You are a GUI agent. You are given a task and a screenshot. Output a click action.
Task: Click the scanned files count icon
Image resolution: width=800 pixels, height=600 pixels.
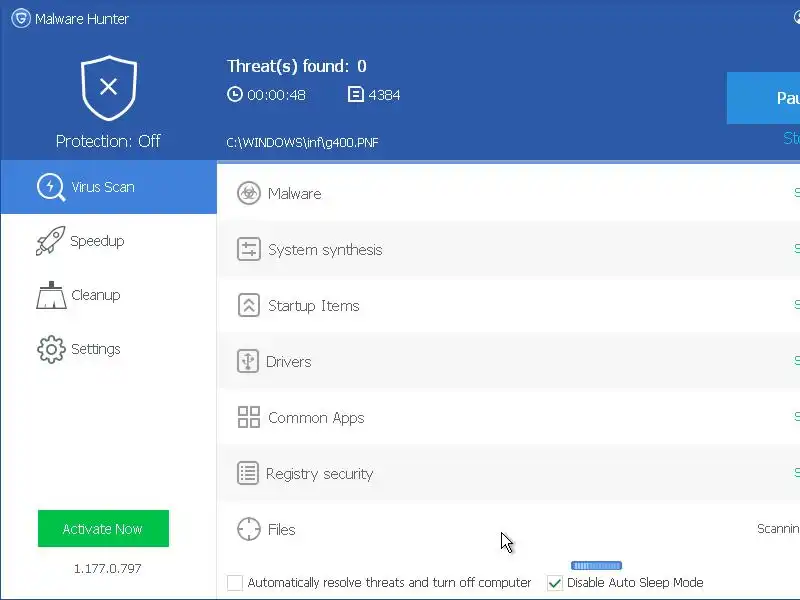(356, 94)
